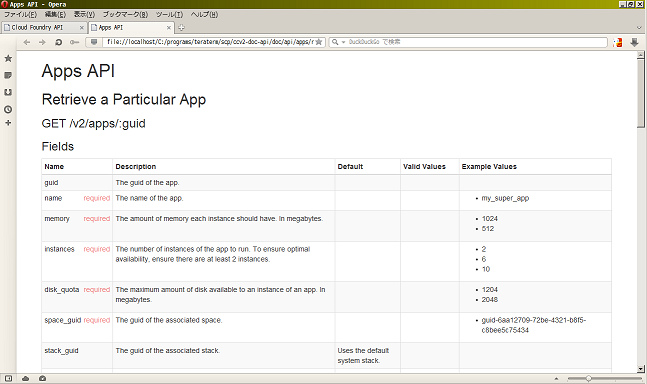Click the 1024 example value
This screenshot has width=647, height=384.
(490, 219)
